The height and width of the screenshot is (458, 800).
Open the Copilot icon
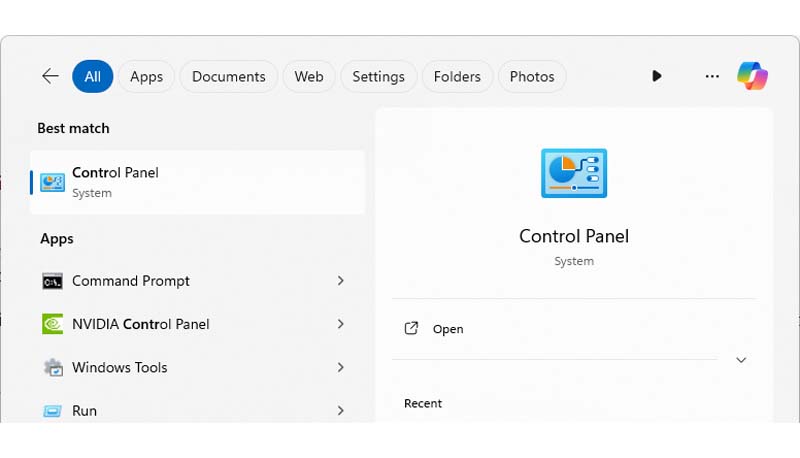pos(752,76)
